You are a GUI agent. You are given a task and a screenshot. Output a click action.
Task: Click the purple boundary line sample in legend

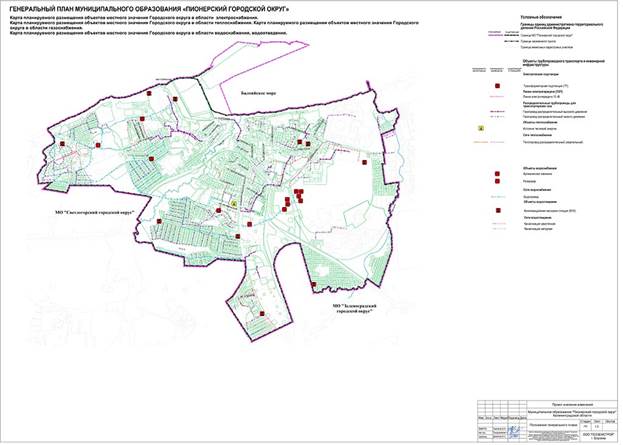coord(495,35)
